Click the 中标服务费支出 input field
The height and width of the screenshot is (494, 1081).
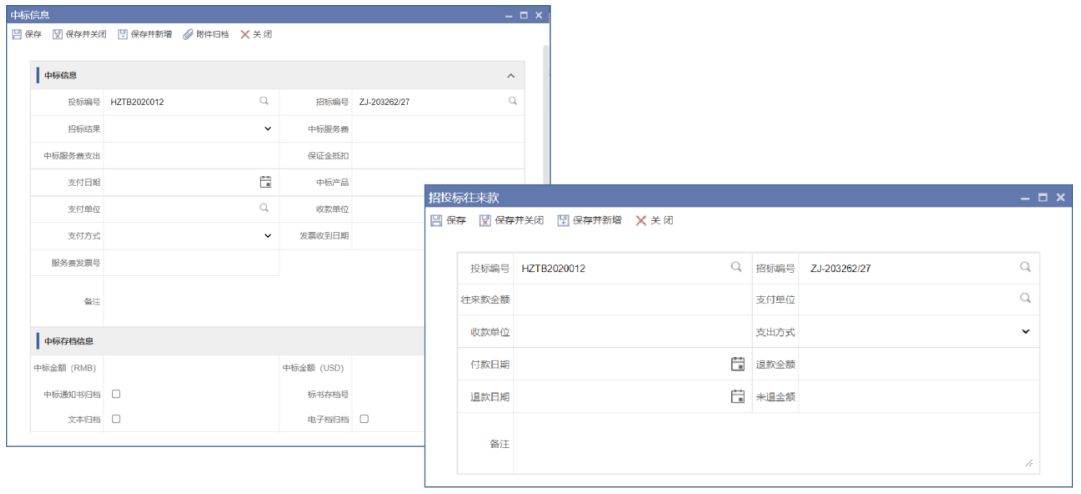(191, 156)
